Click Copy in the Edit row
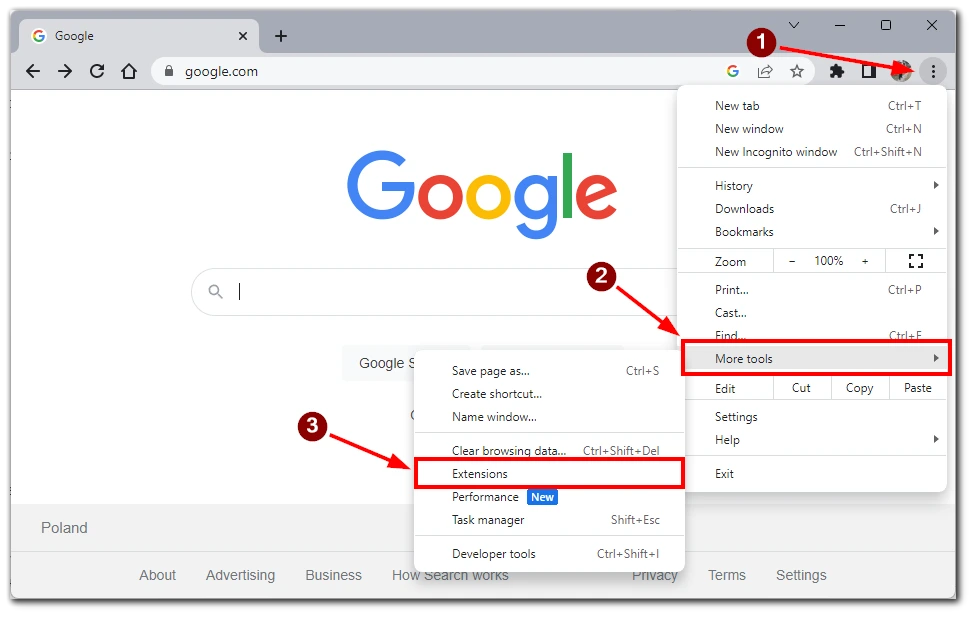 [x=859, y=388]
